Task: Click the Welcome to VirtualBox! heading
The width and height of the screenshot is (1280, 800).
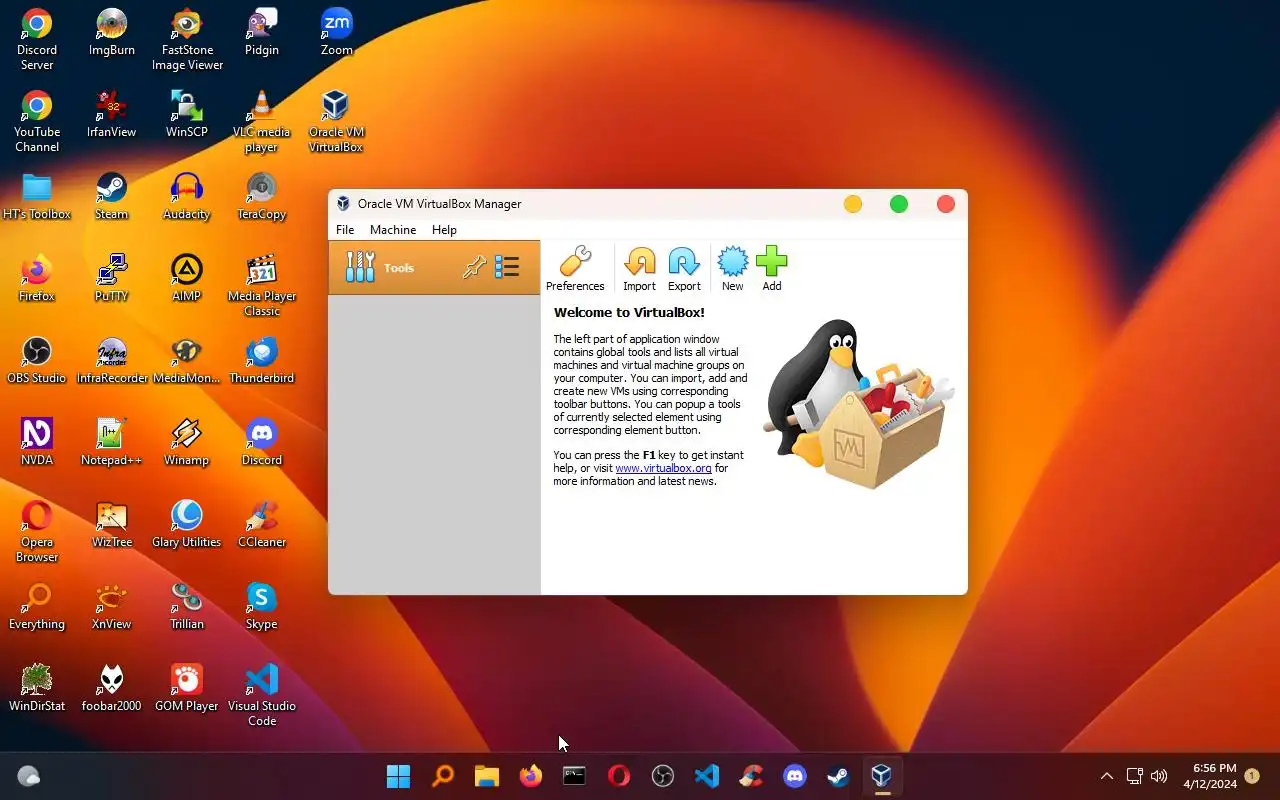Action: coord(629,312)
